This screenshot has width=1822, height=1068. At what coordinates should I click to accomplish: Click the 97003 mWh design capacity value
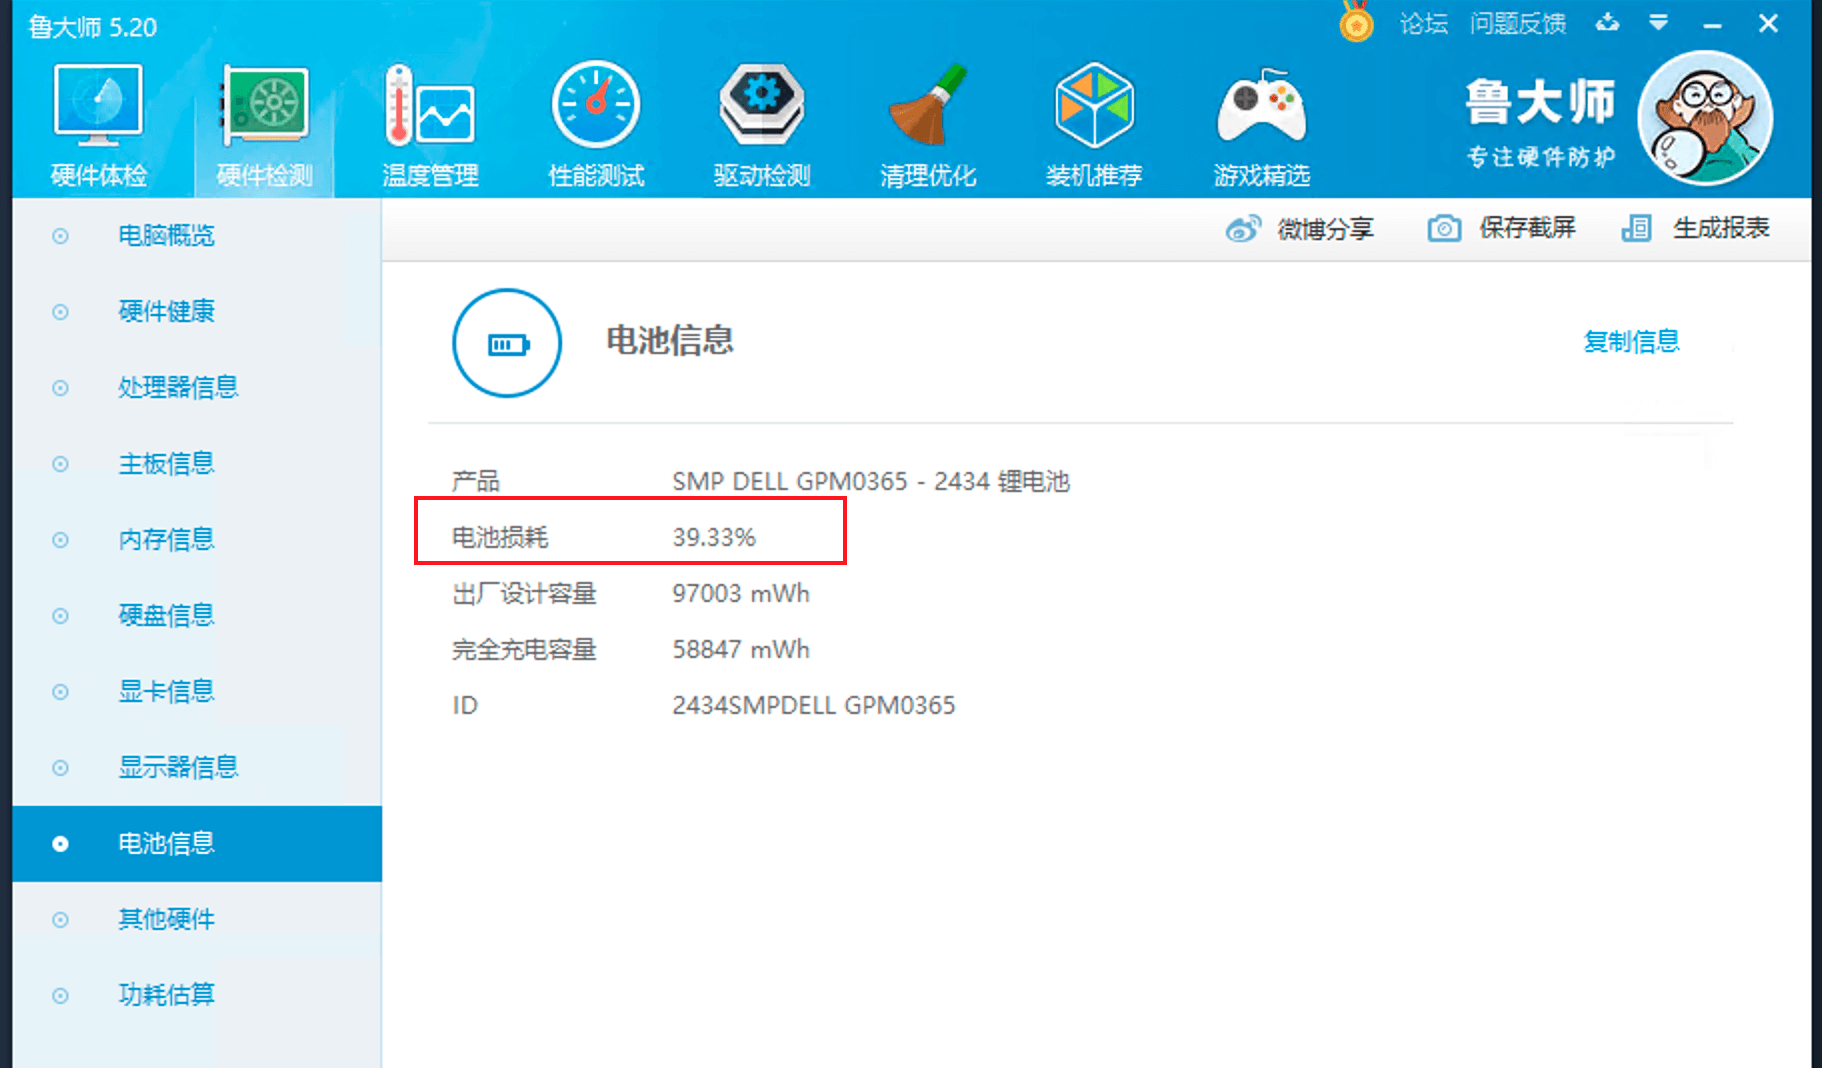741,594
